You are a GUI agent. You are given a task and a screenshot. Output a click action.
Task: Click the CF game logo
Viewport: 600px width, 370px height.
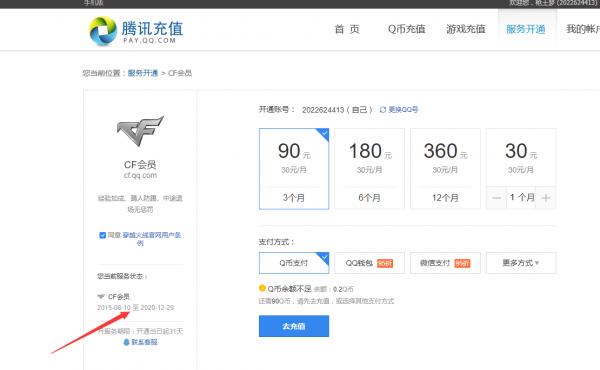click(140, 131)
